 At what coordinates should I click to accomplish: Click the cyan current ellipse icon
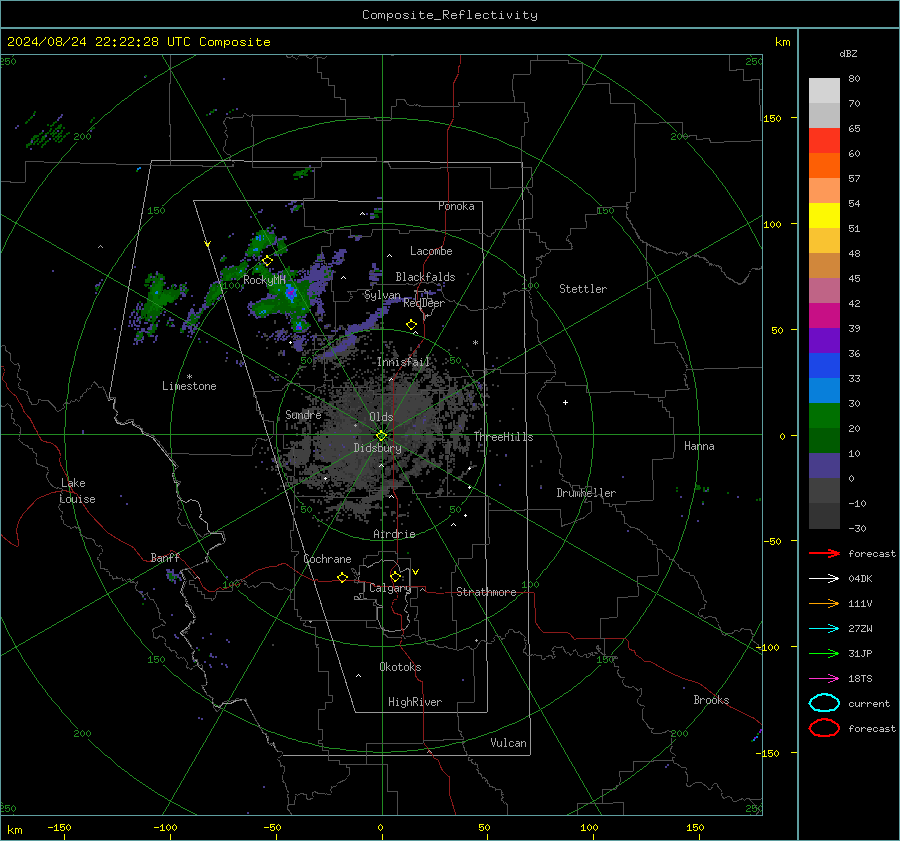point(824,703)
